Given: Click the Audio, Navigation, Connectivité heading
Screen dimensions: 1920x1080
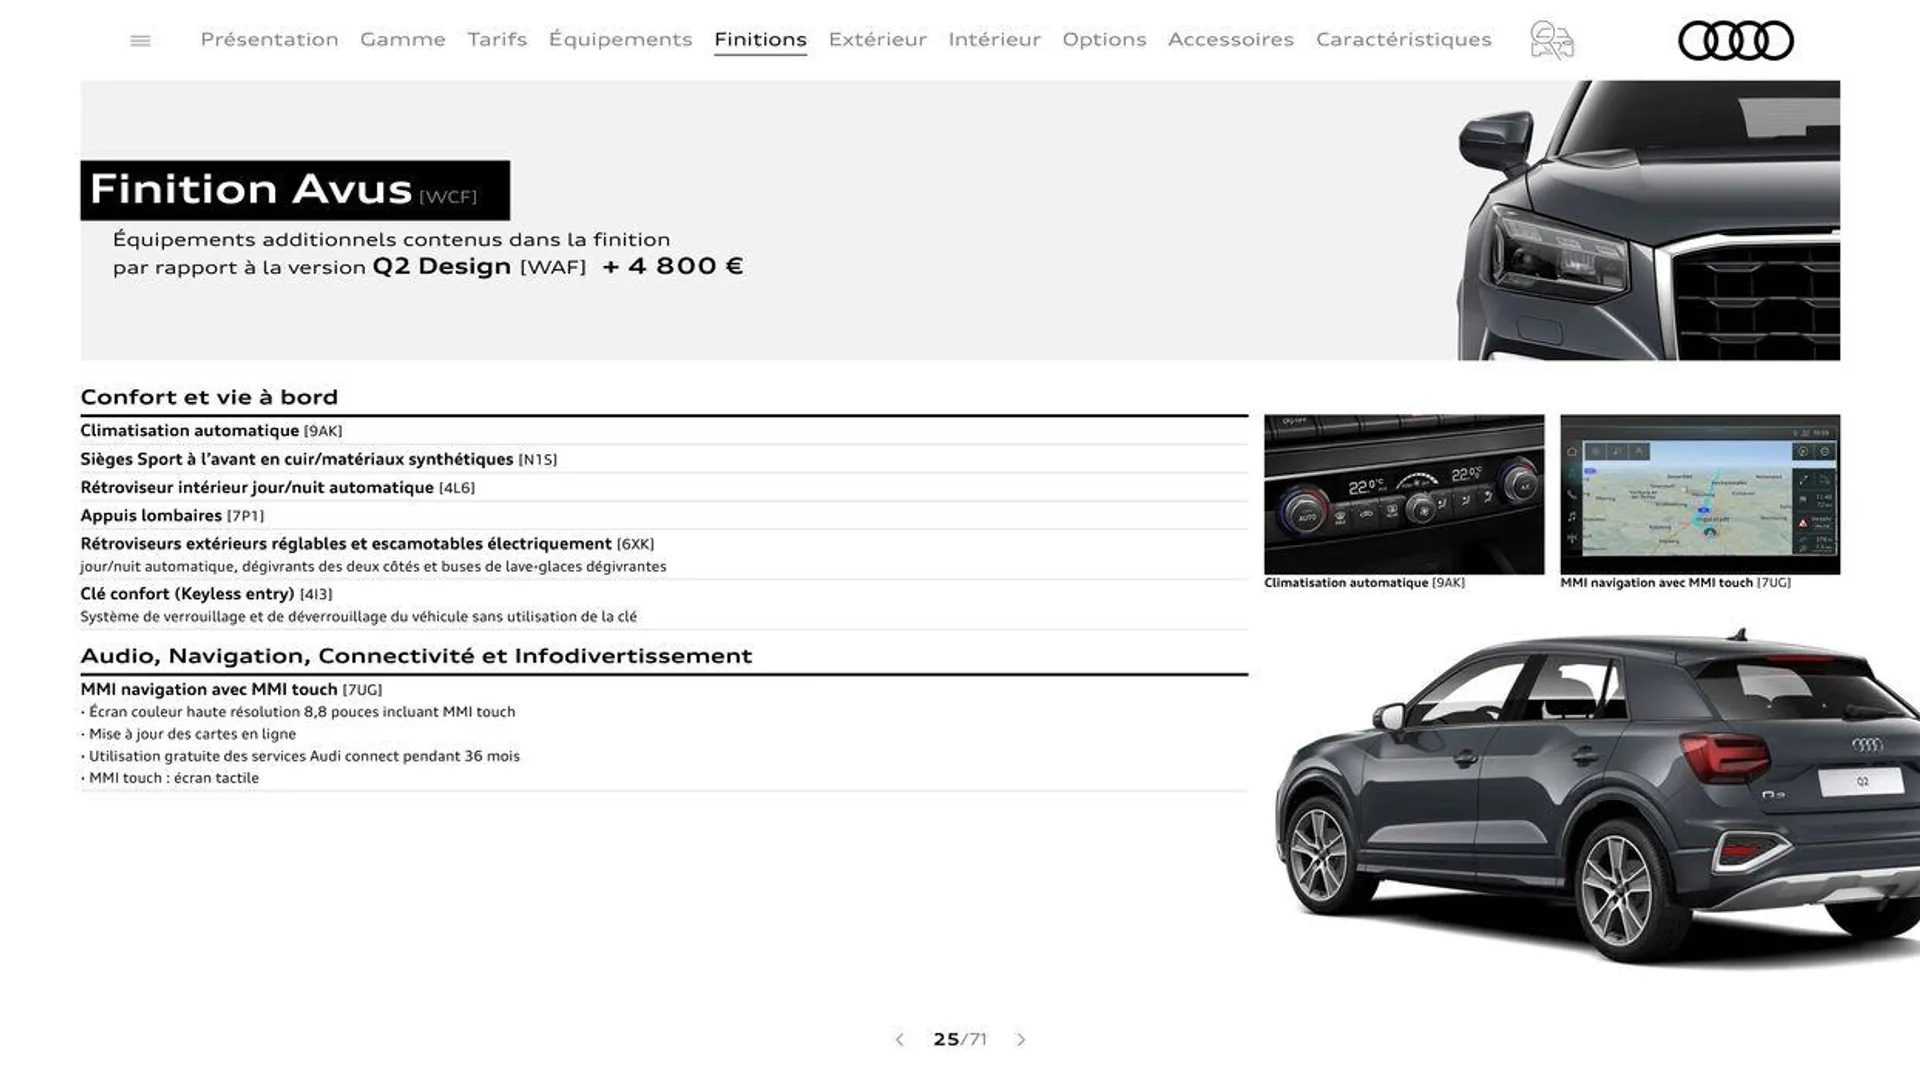Looking at the screenshot, I should pos(416,656).
